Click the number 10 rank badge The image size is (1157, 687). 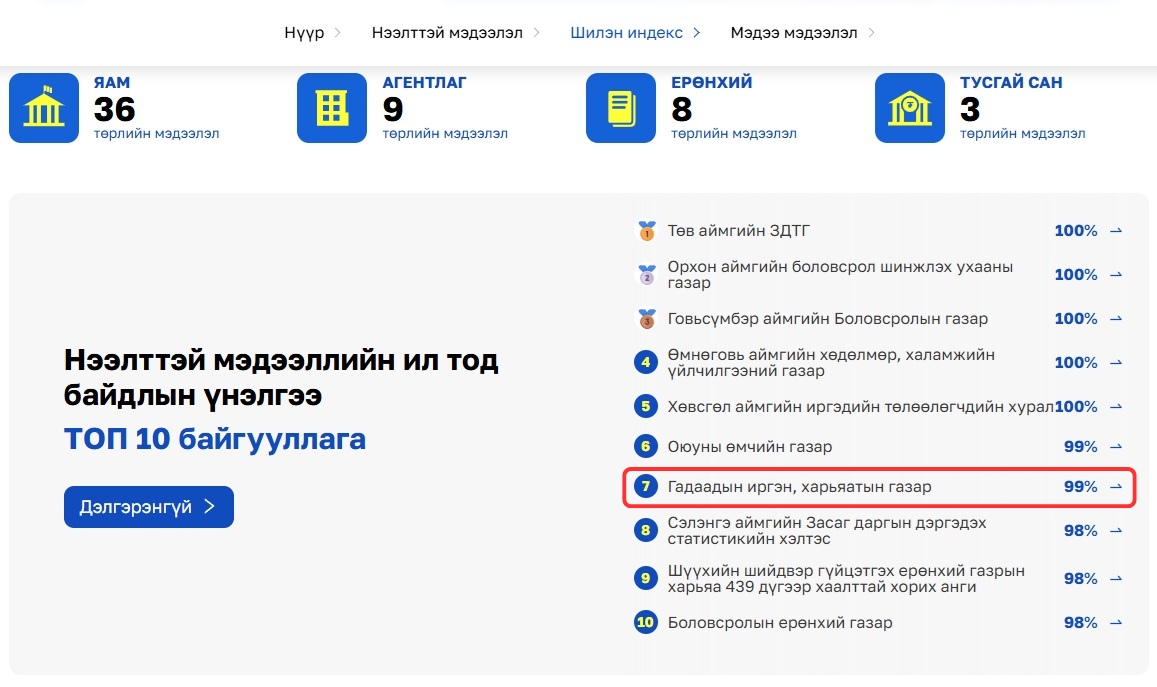click(x=646, y=623)
